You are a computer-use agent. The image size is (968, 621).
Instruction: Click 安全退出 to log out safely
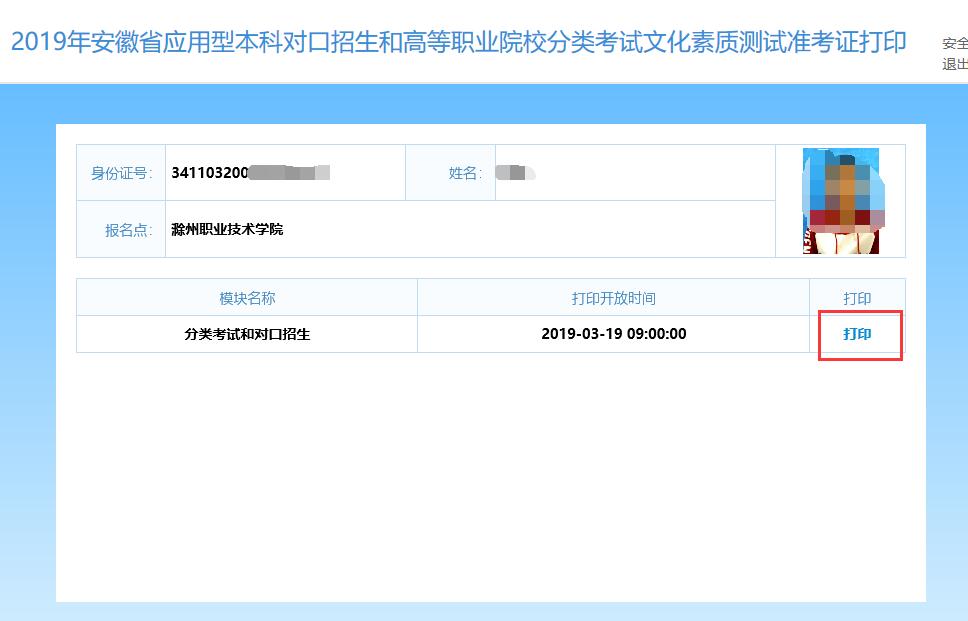[x=954, y=54]
